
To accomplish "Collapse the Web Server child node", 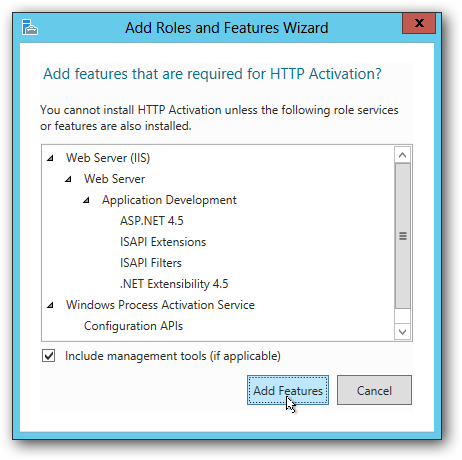I will [68, 179].
